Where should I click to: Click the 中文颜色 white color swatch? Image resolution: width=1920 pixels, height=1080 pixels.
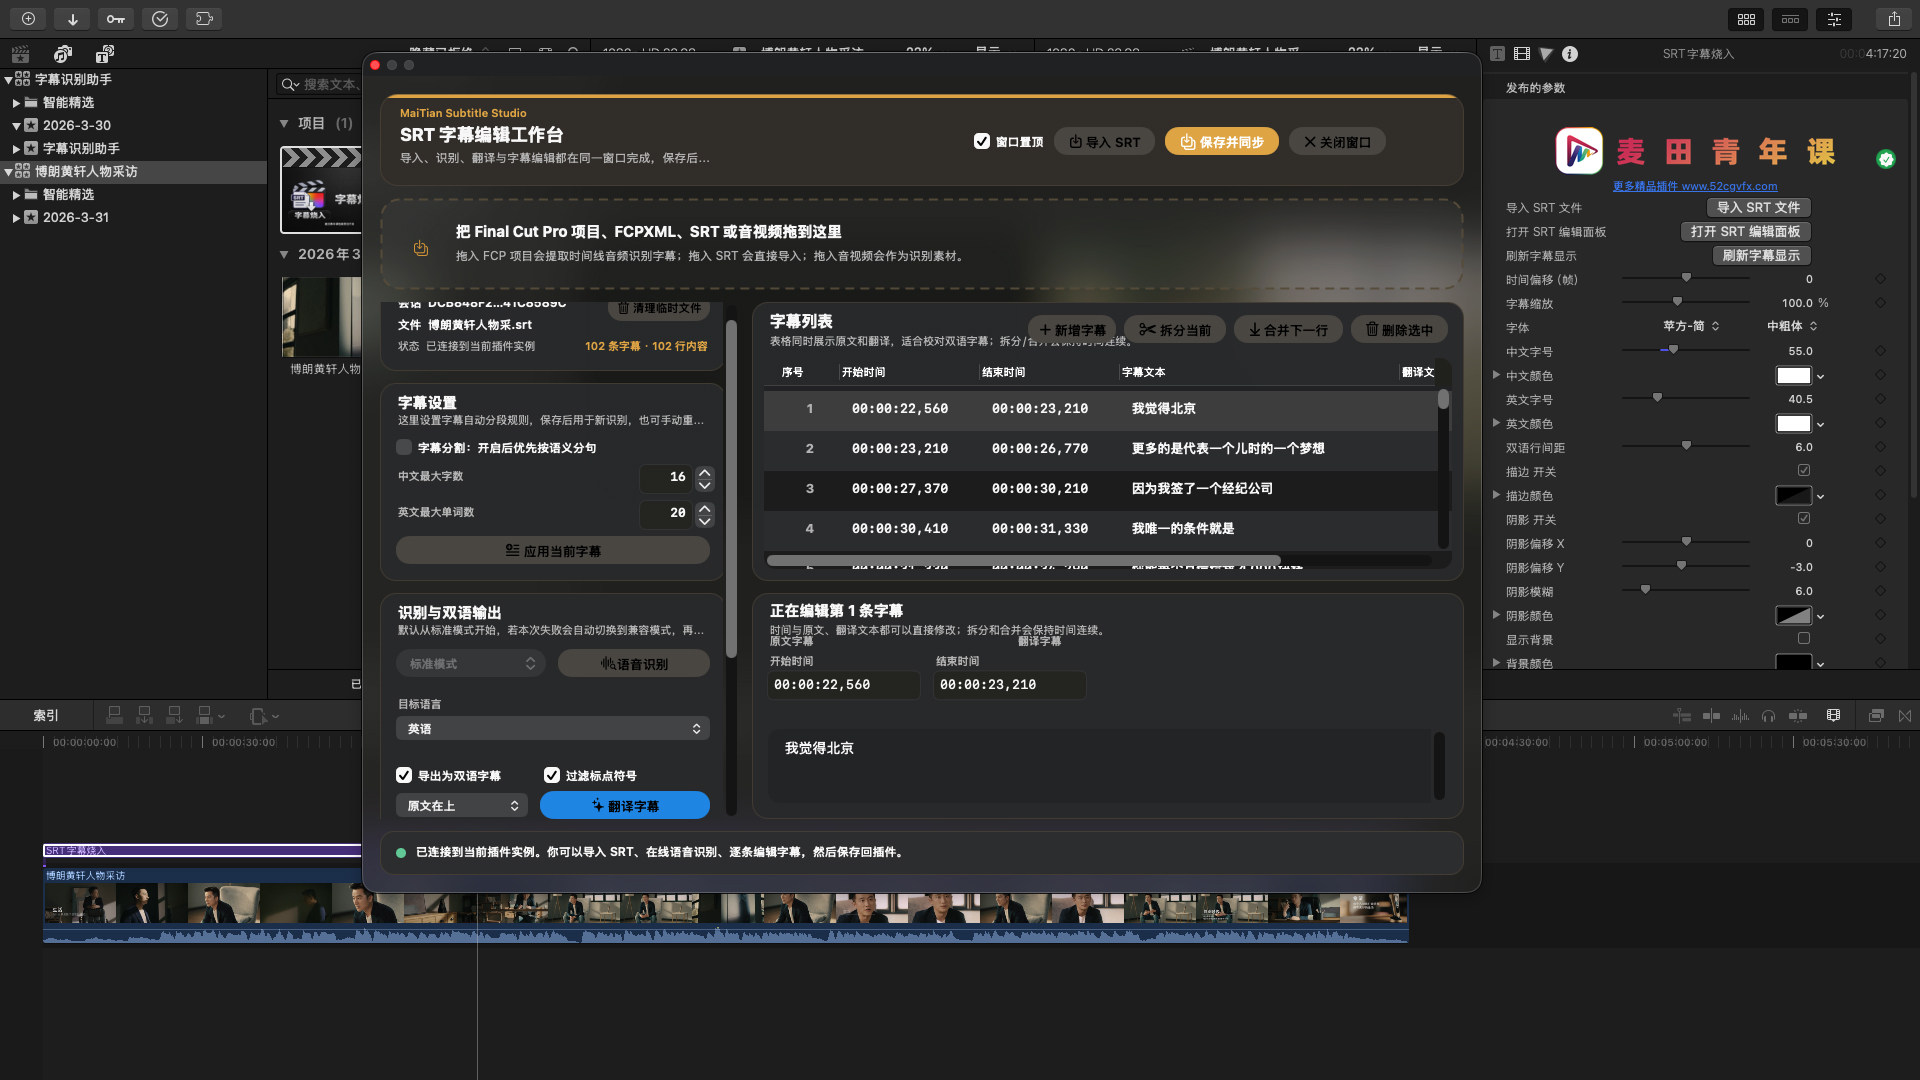1792,376
